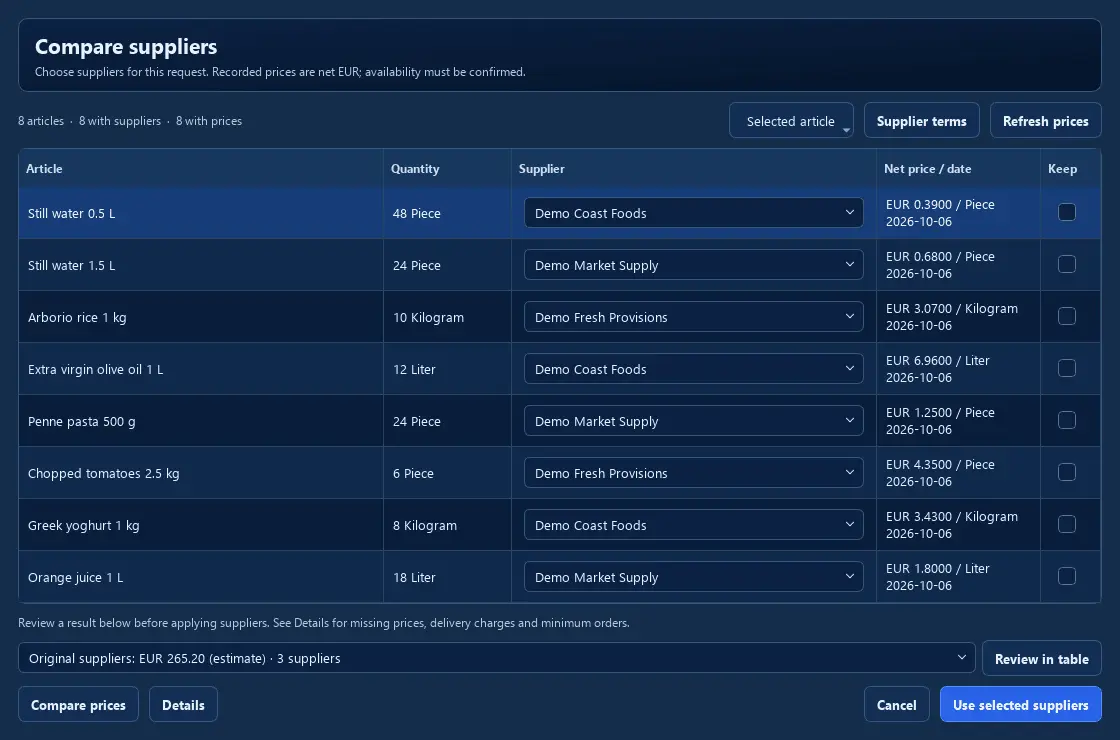Run Compare prices
The height and width of the screenshot is (740, 1120).
(x=78, y=705)
